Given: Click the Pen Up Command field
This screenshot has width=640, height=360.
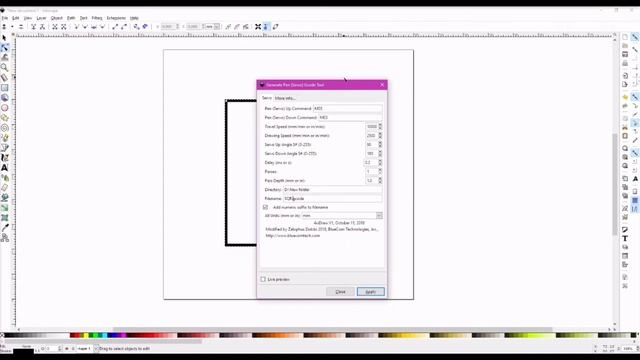Looking at the screenshot, I should click(x=347, y=109).
